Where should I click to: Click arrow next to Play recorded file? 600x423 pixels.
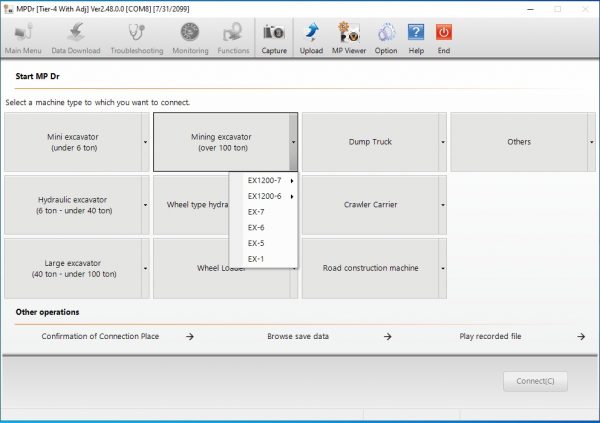click(x=581, y=336)
